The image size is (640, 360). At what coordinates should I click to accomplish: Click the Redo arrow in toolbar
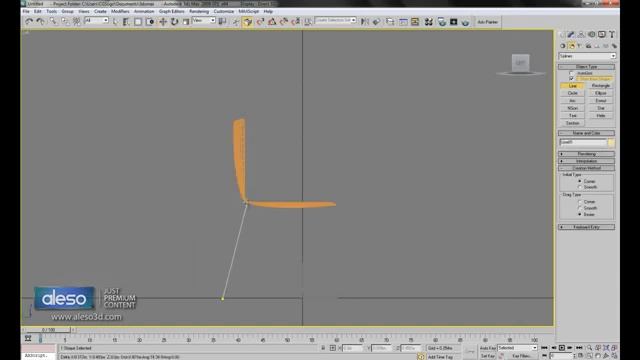pos(40,22)
